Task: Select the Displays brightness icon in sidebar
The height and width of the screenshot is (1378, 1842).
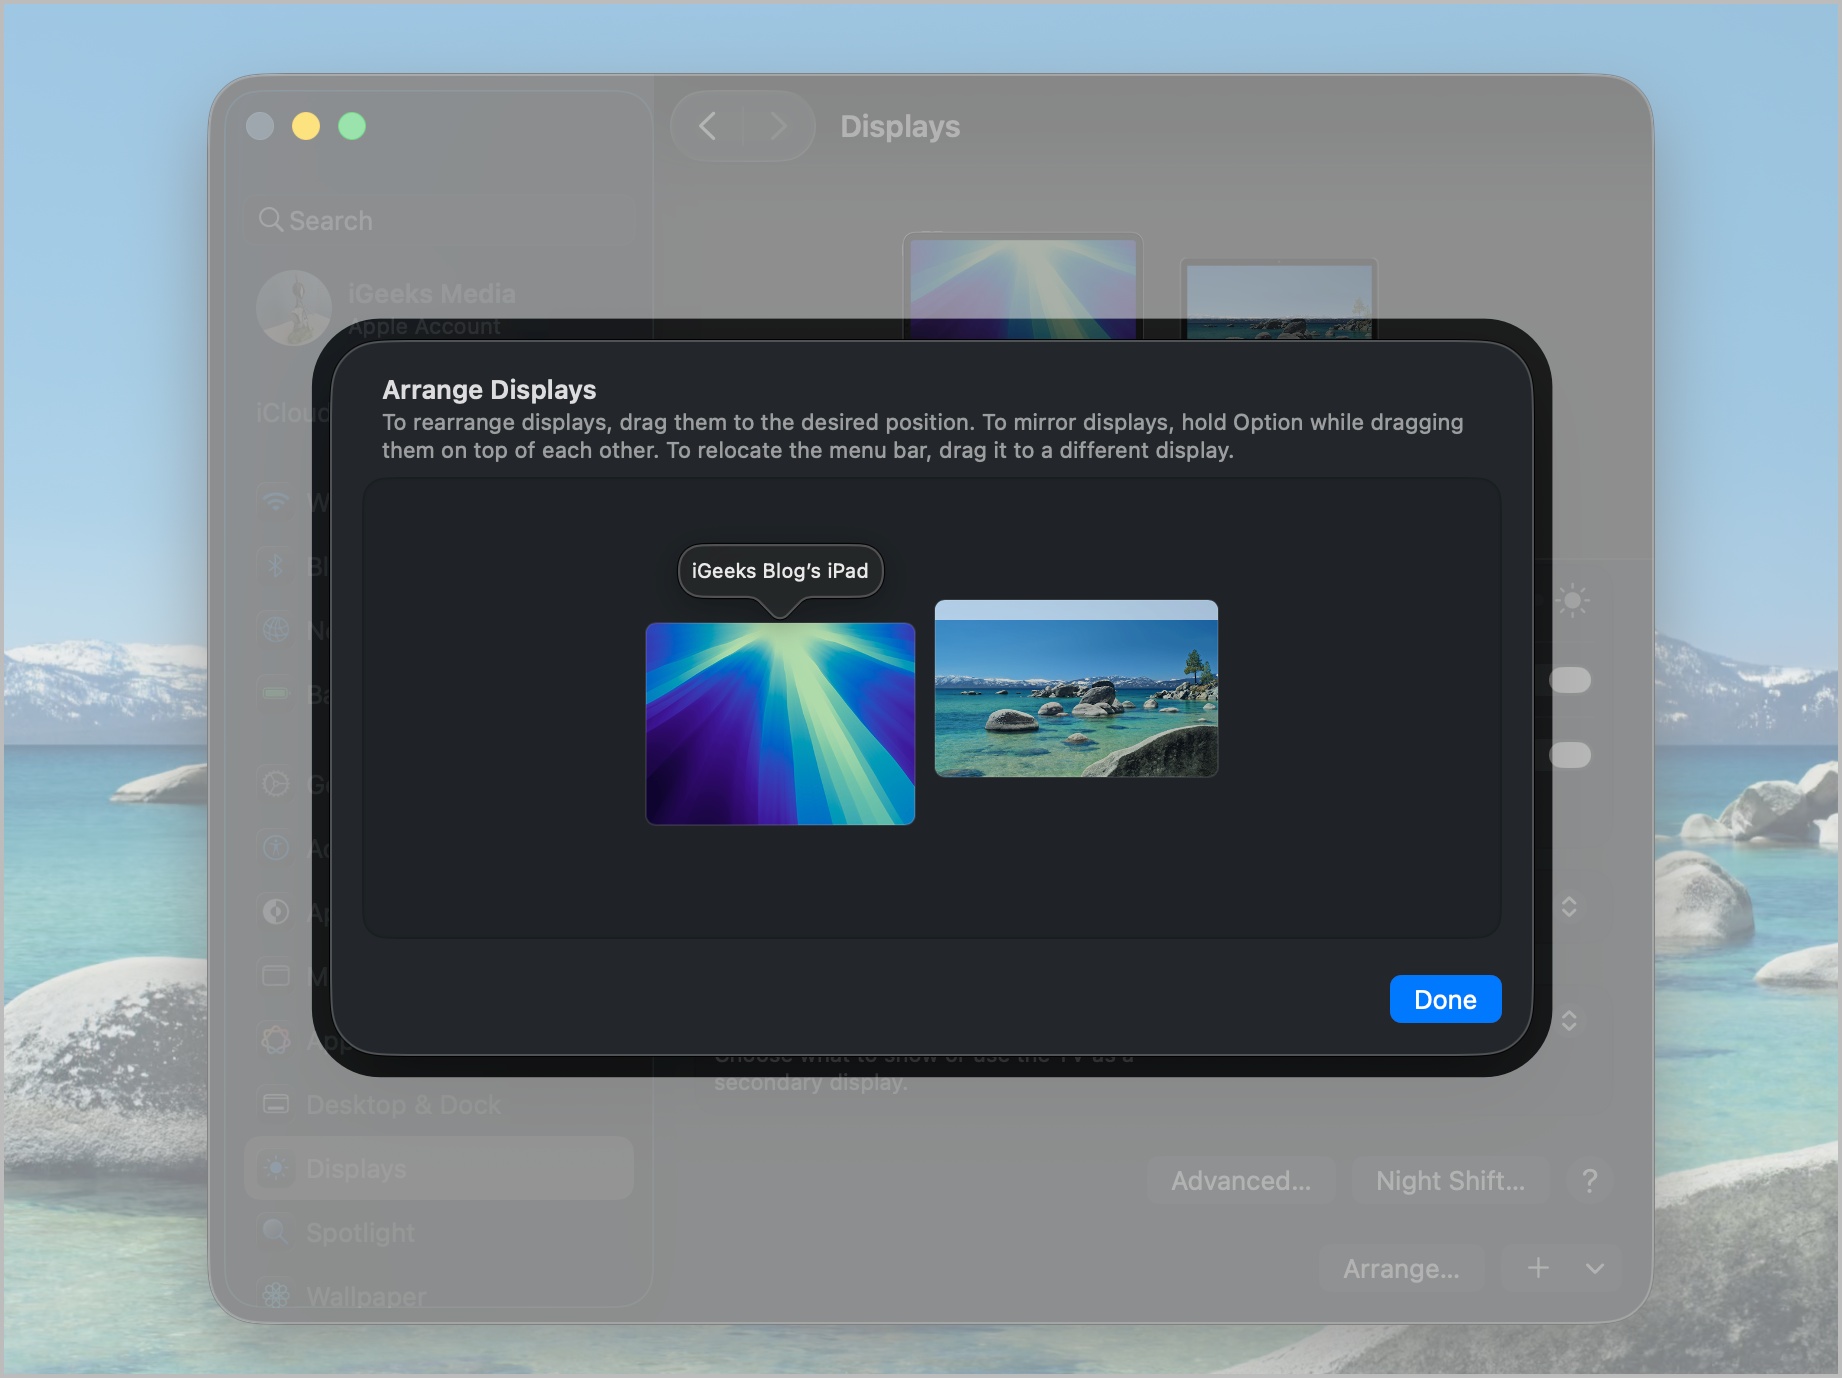Action: tap(276, 1168)
